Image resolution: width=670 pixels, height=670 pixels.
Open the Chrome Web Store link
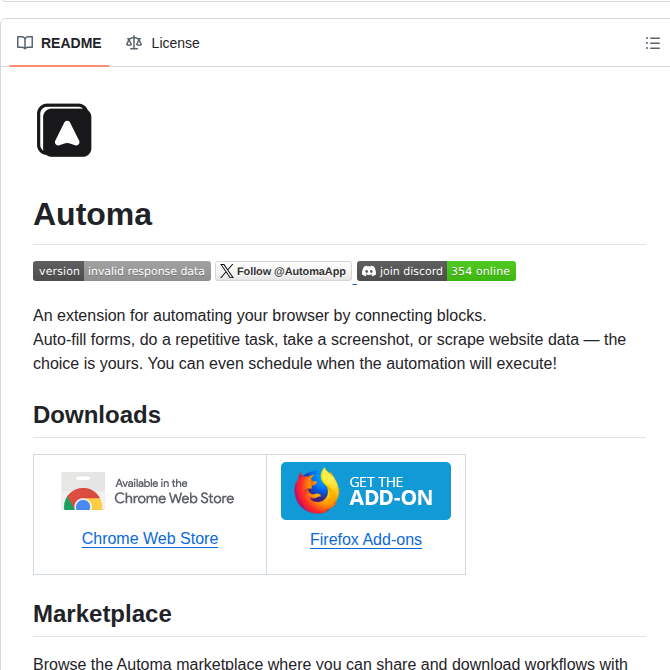tap(150, 538)
